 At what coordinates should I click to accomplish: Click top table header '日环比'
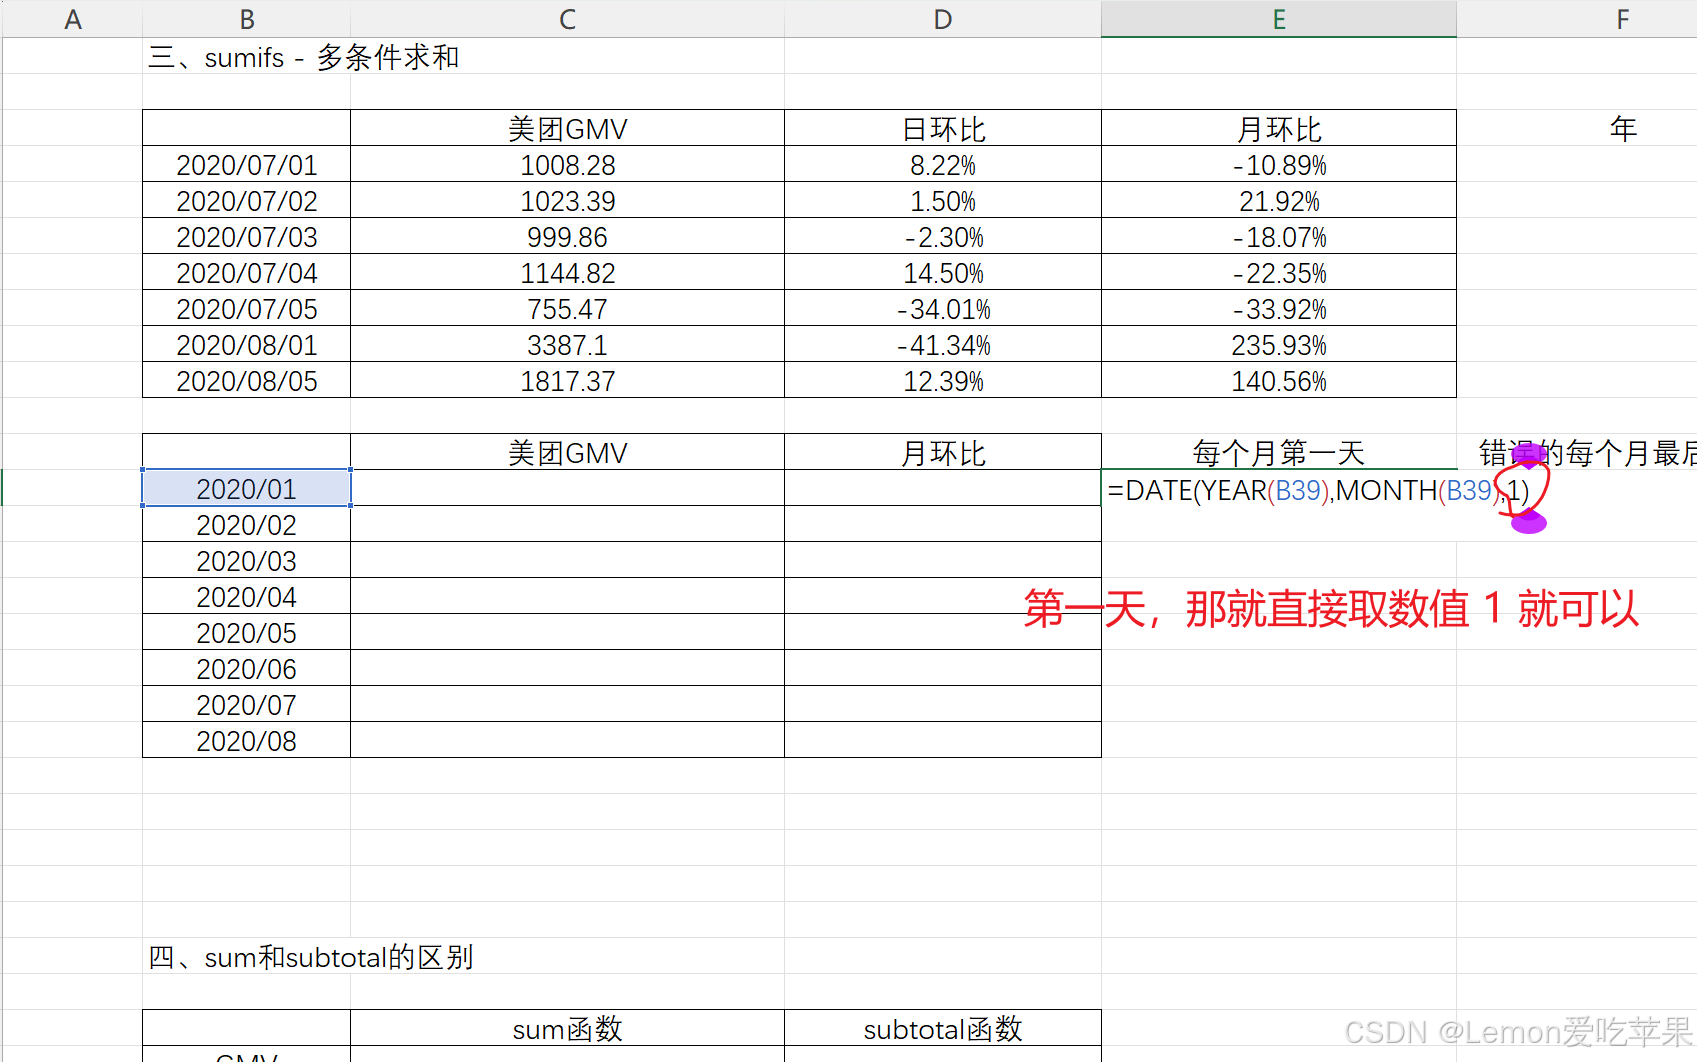[943, 128]
